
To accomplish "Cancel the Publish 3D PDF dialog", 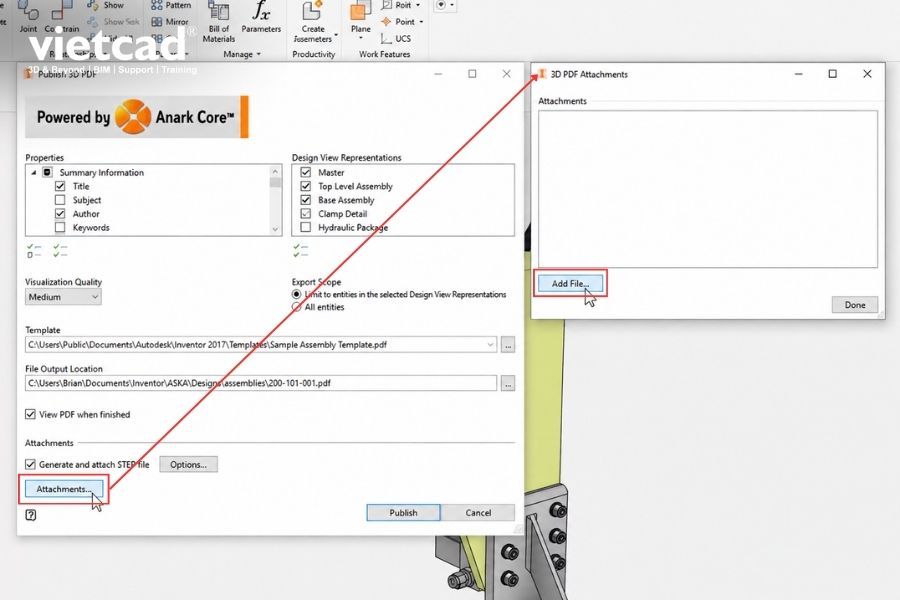I will click(478, 513).
